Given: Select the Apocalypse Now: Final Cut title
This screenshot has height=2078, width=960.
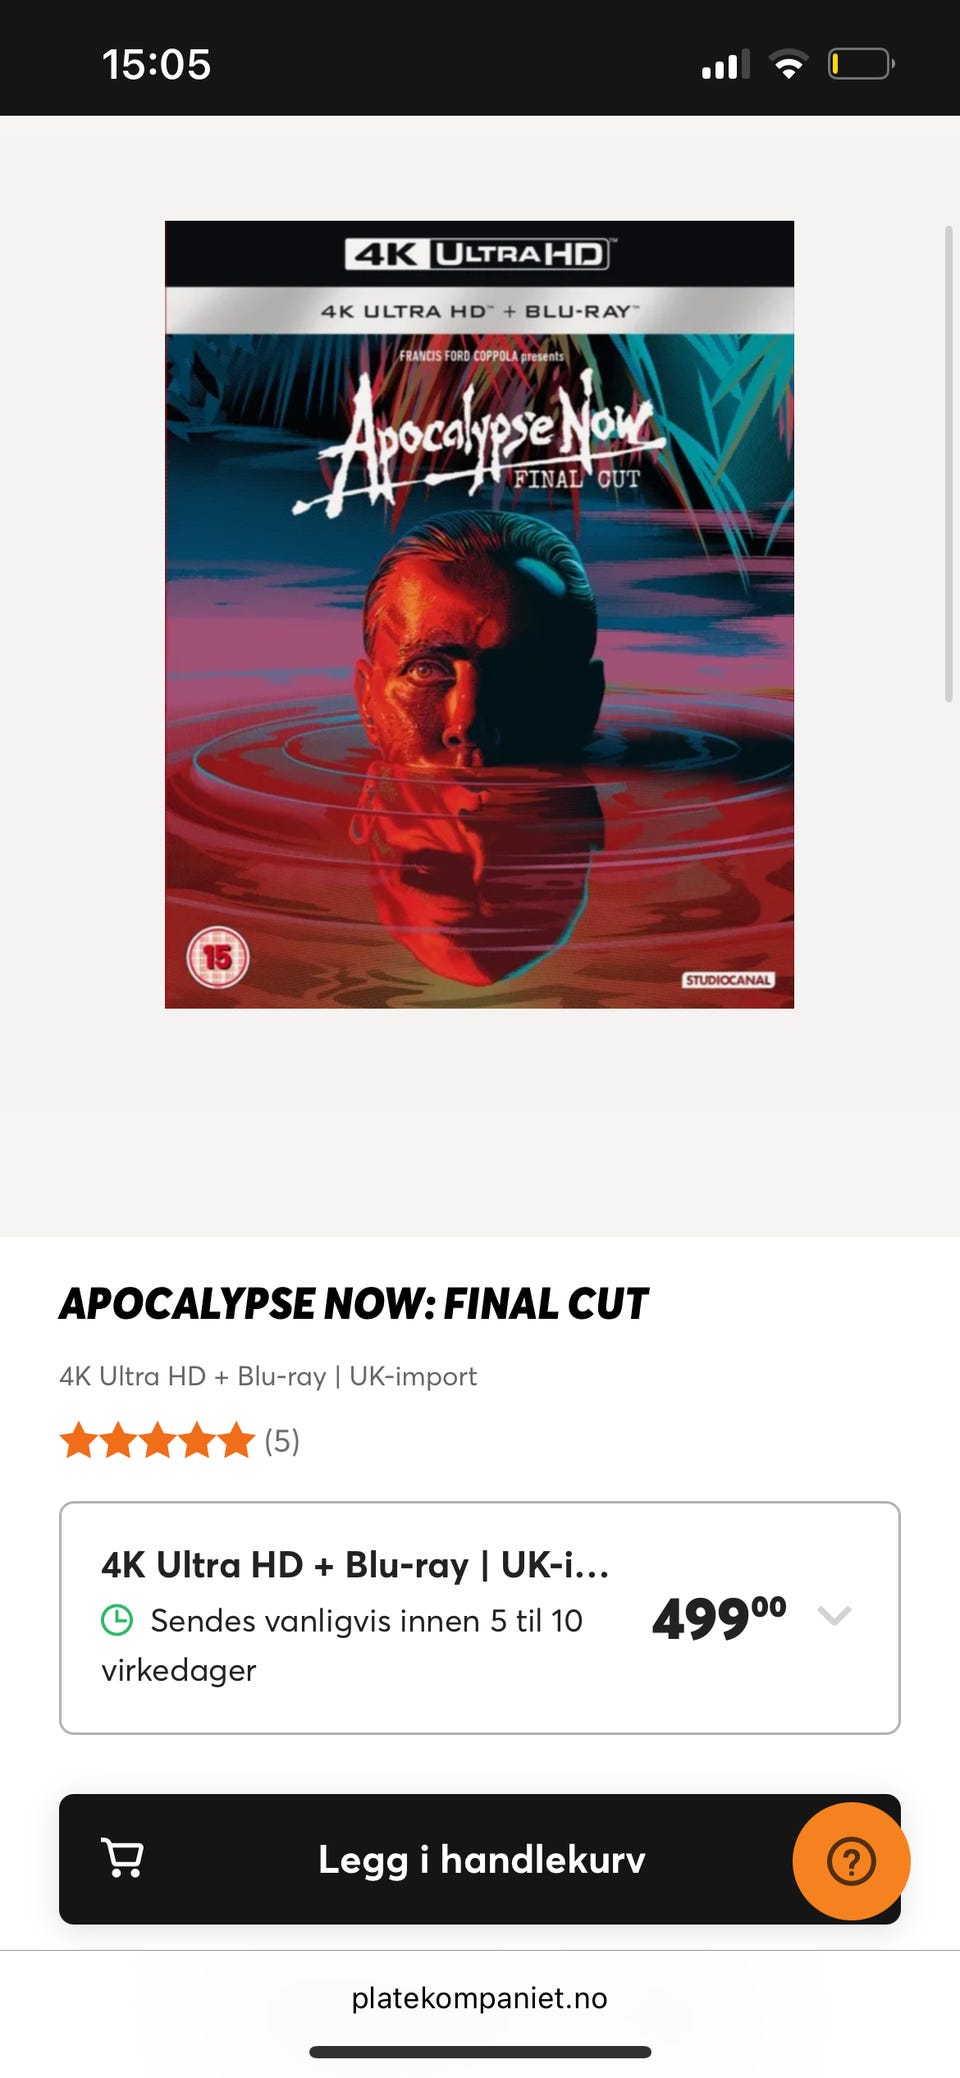Looking at the screenshot, I should click(x=354, y=1304).
